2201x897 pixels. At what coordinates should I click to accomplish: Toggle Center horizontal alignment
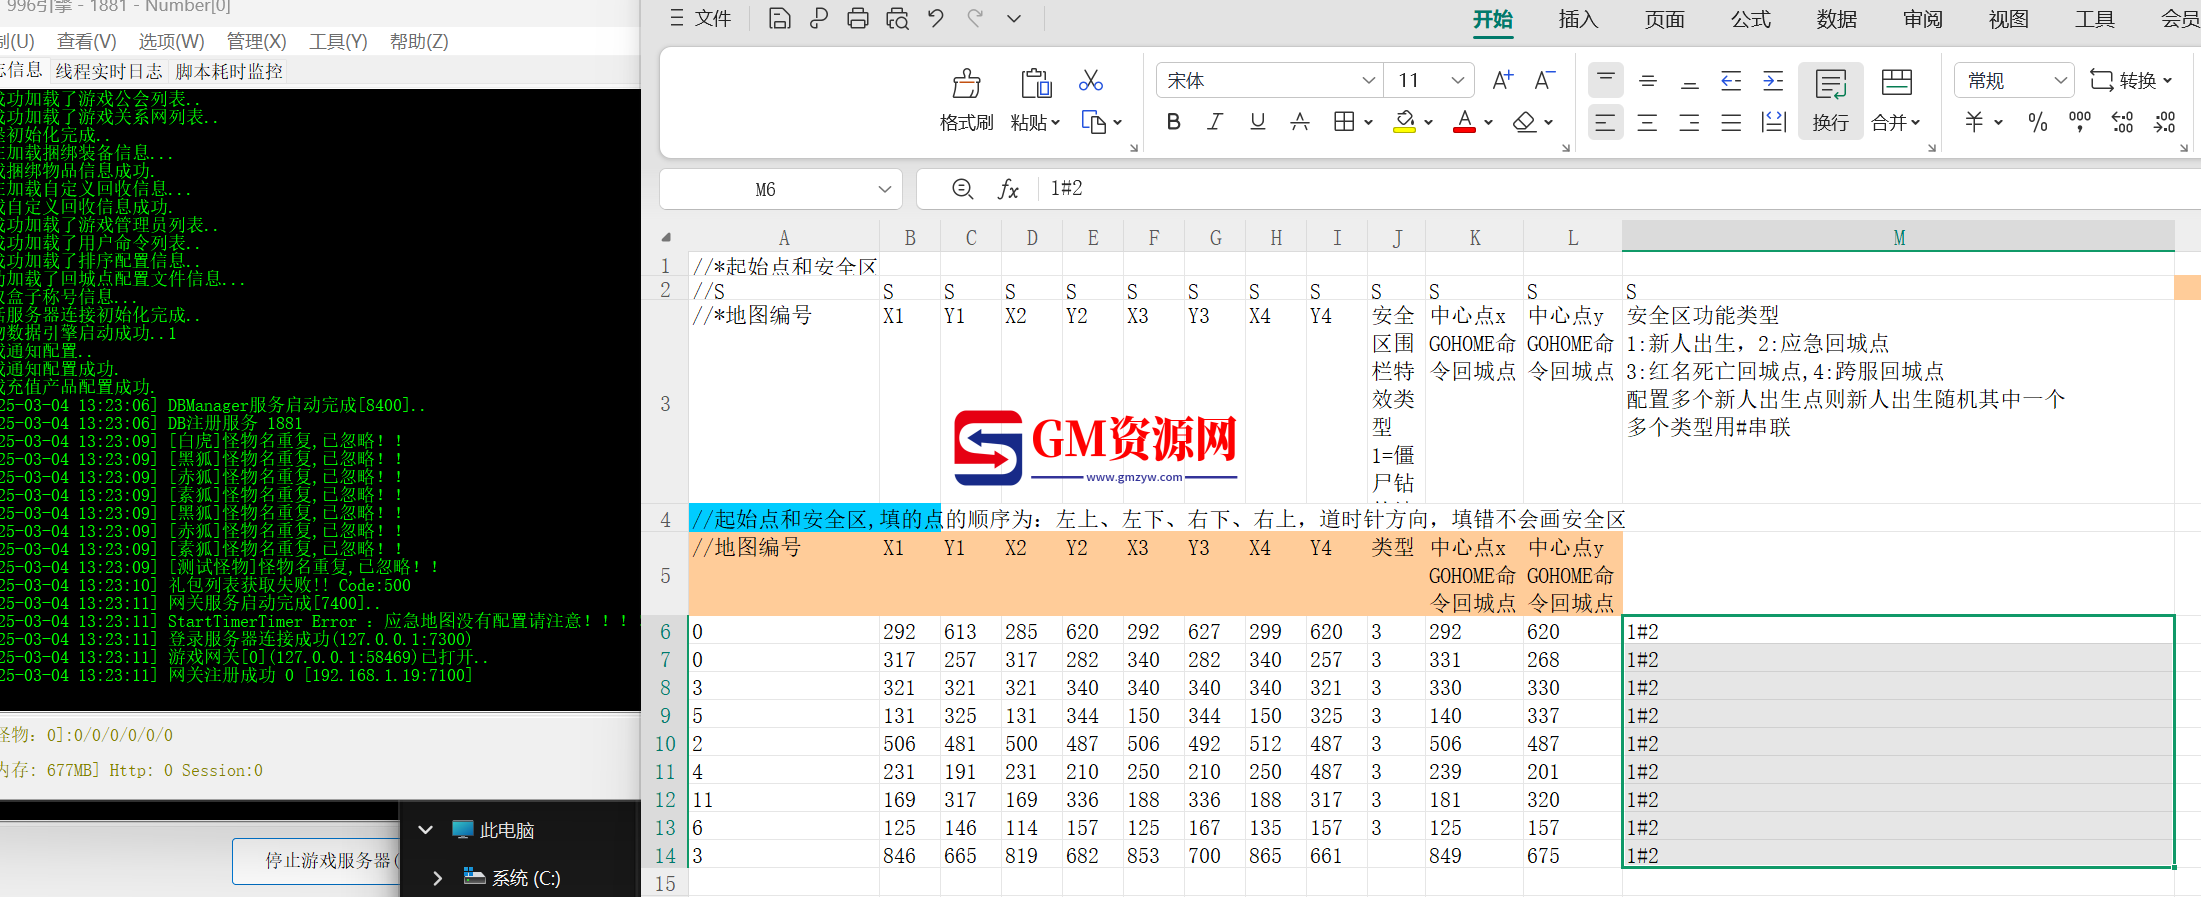point(1648,122)
